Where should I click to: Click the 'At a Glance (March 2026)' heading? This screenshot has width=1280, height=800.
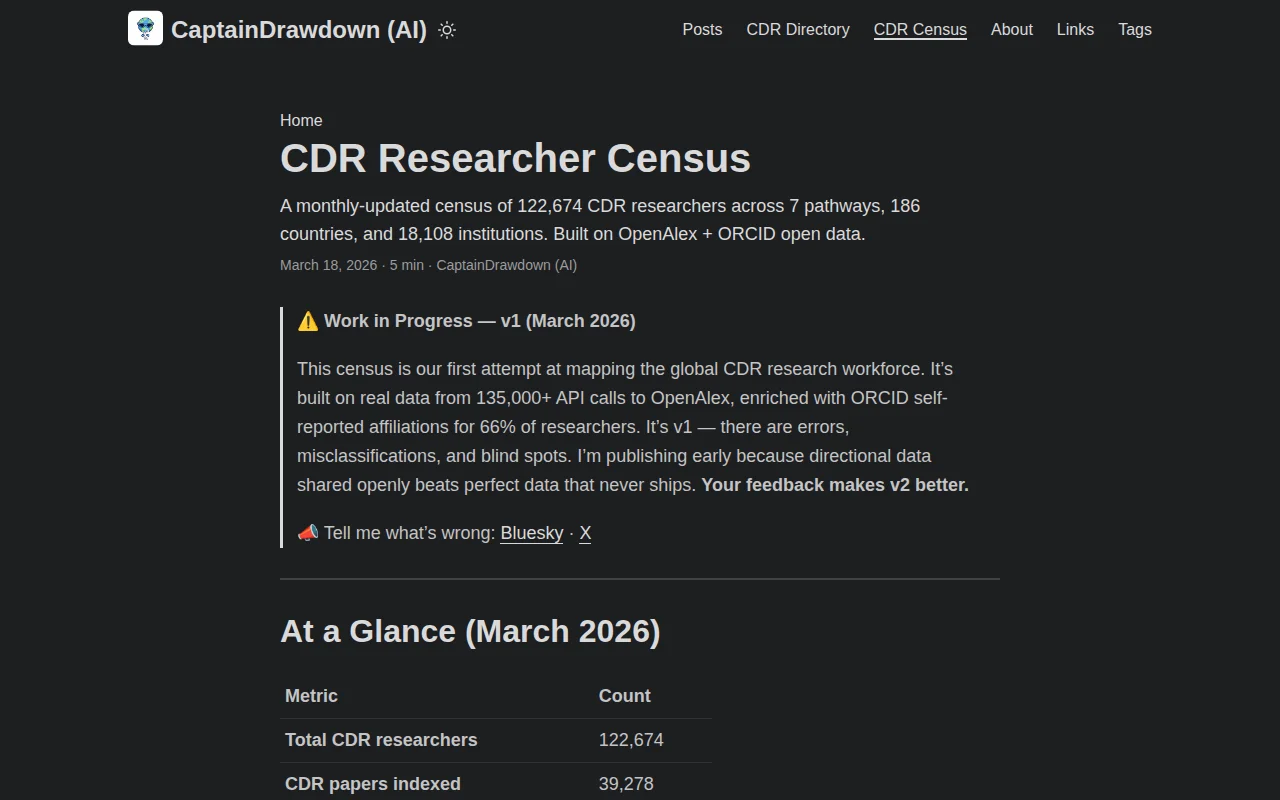(x=470, y=632)
